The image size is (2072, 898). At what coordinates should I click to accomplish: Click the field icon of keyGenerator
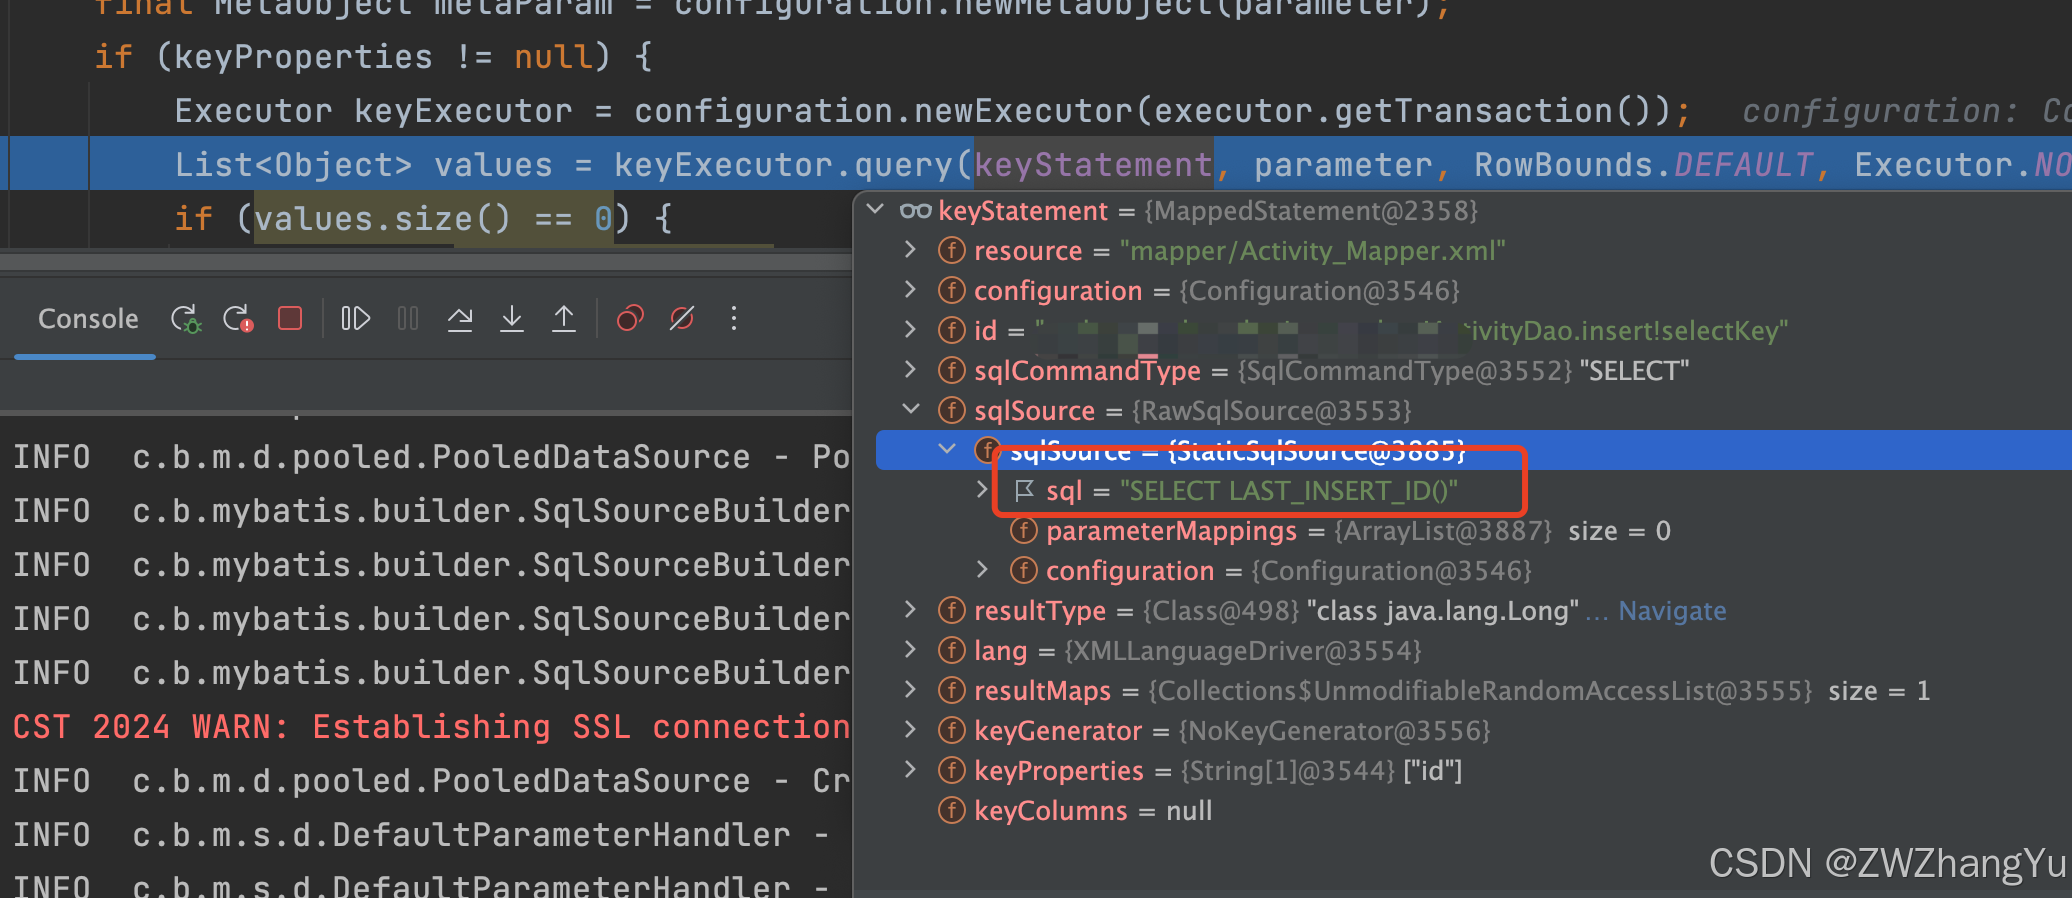coord(952,730)
